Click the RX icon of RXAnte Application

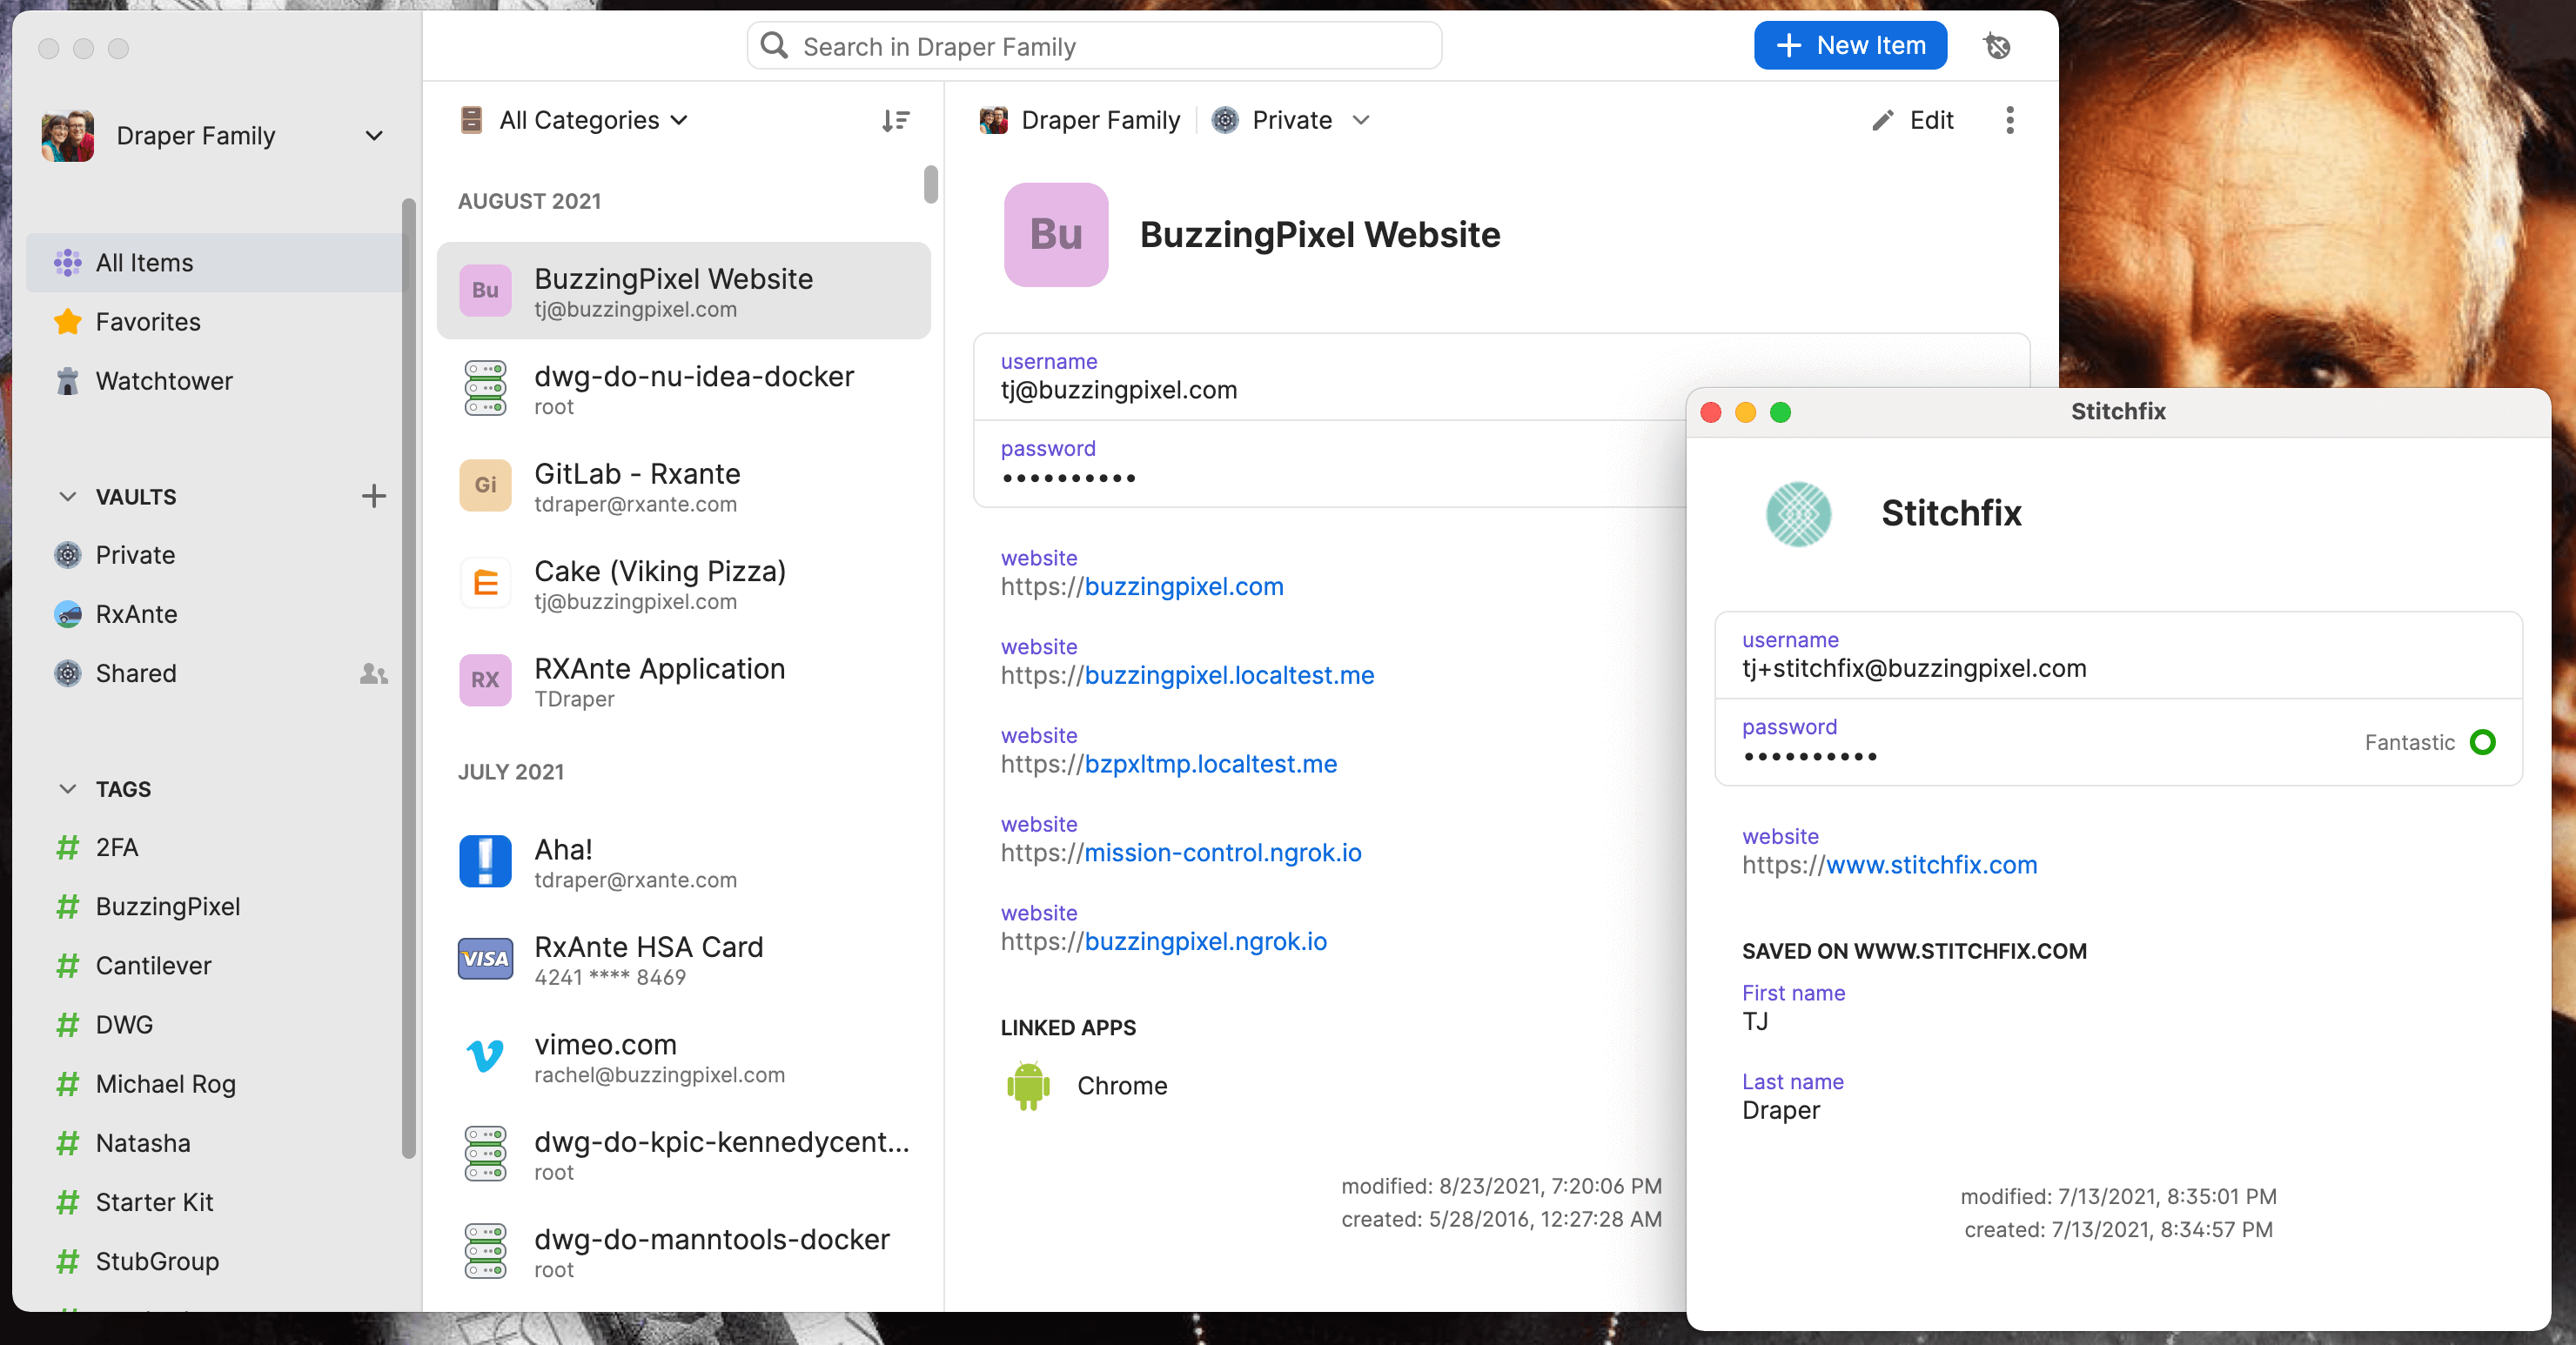tap(485, 680)
